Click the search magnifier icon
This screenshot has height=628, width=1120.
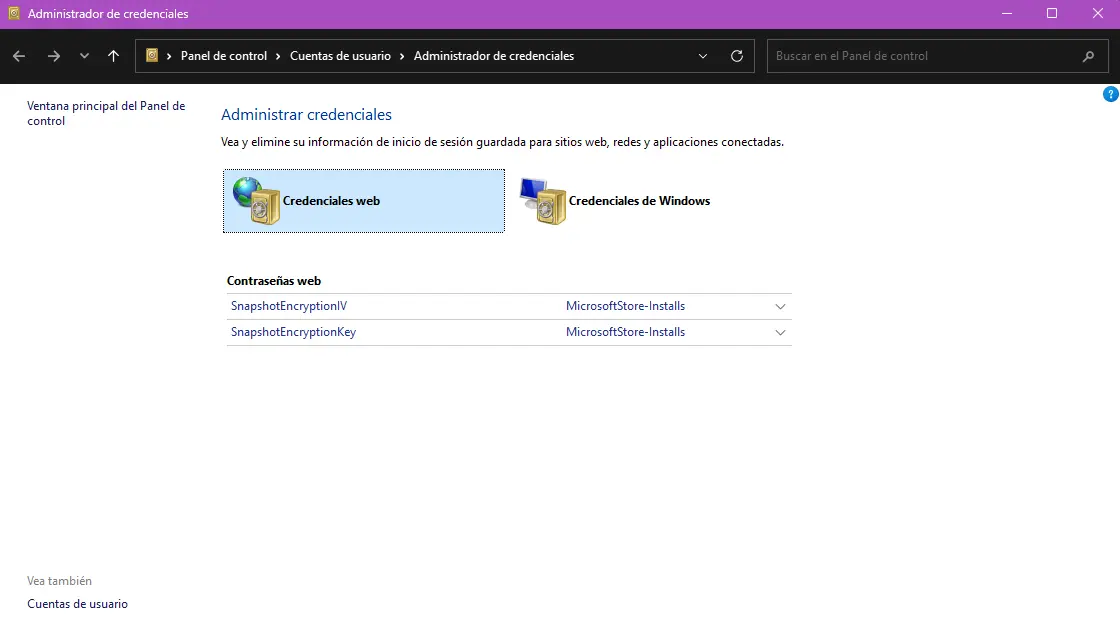pos(1088,56)
